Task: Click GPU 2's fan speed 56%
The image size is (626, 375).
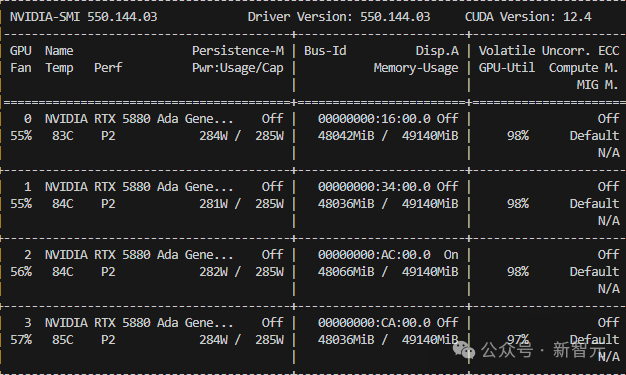Action: tap(21, 272)
